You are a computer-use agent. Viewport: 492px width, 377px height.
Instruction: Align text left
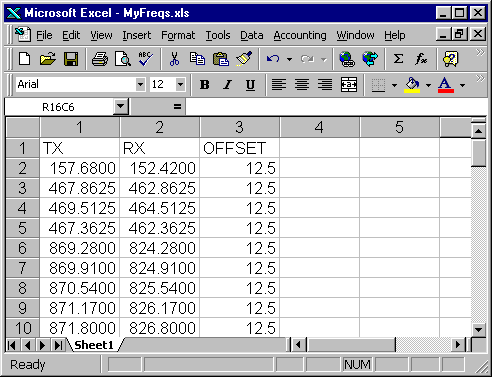279,85
